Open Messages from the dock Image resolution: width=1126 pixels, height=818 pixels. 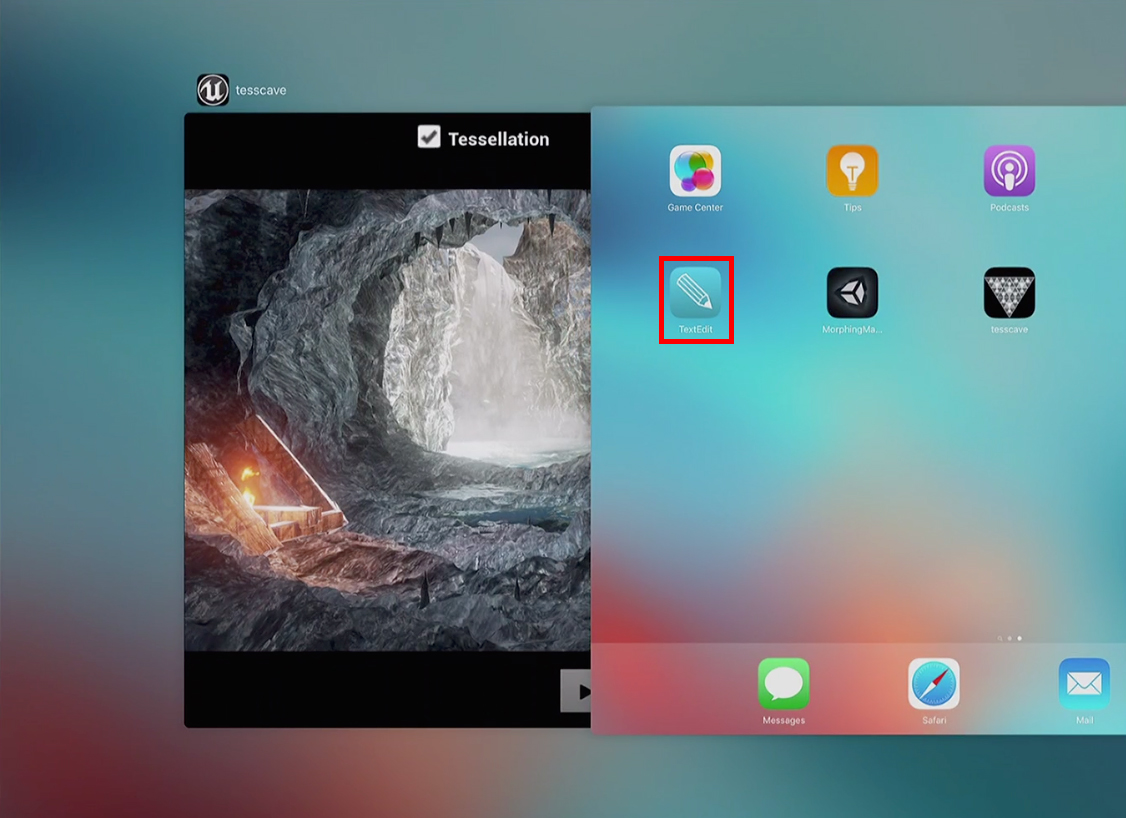[x=783, y=684]
